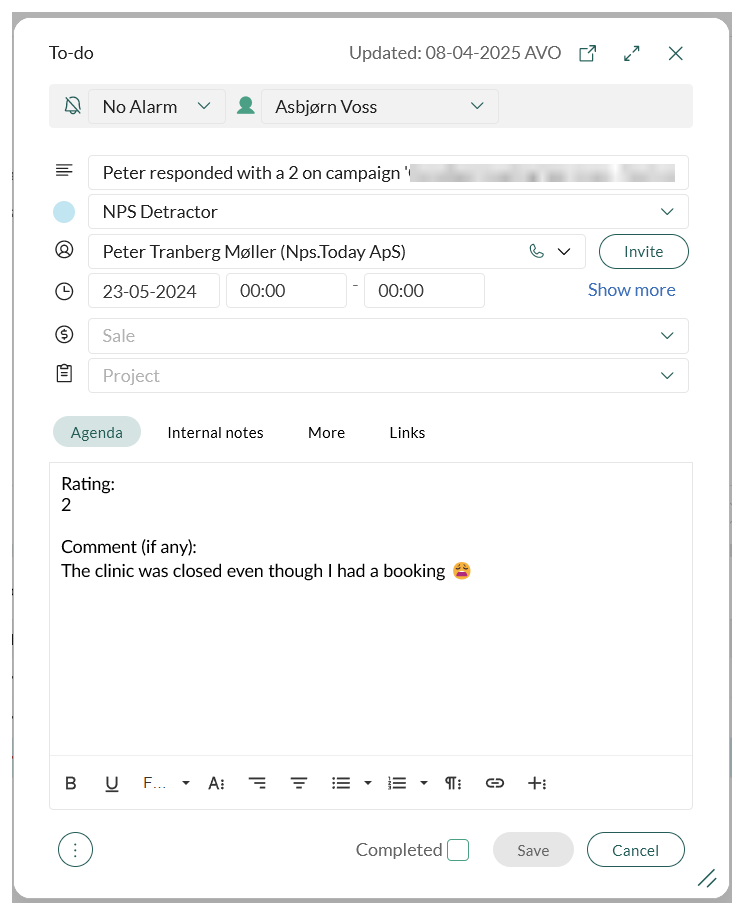Image resolution: width=741 pixels, height=912 pixels.
Task: Expand the No Alarm dropdown
Action: [x=156, y=106]
